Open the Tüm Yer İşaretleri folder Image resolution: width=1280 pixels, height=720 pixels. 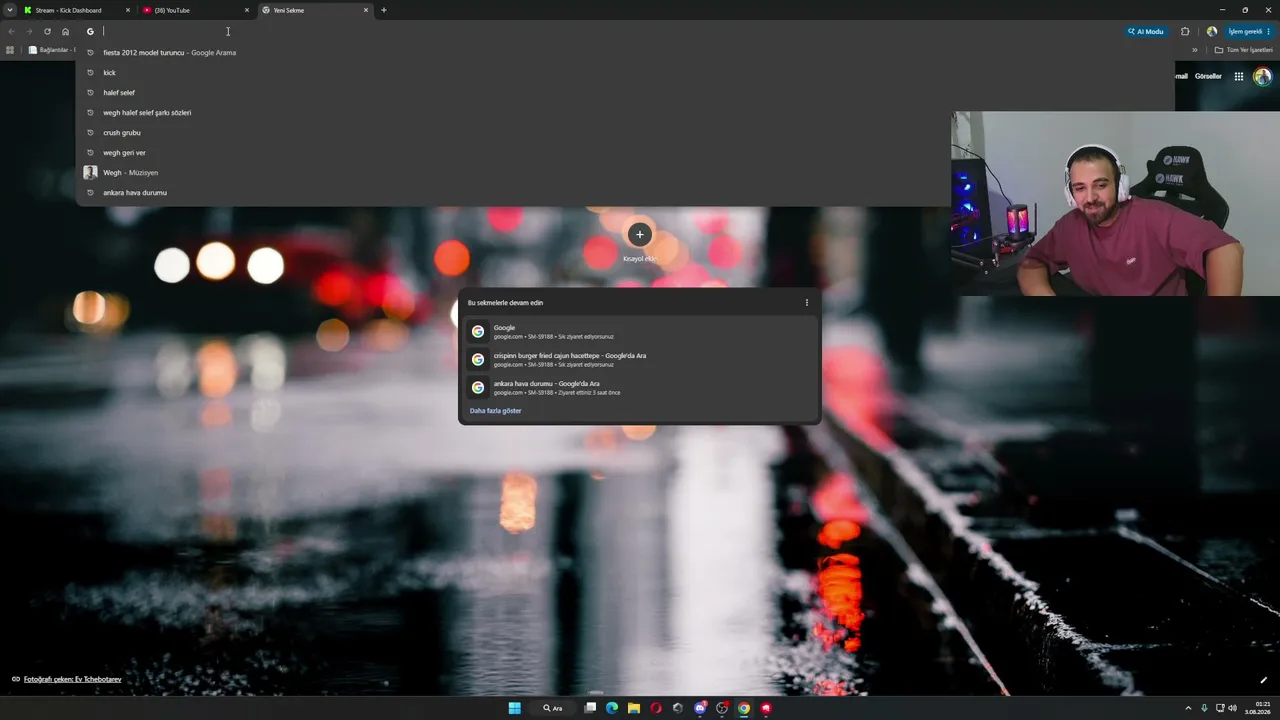click(1243, 50)
